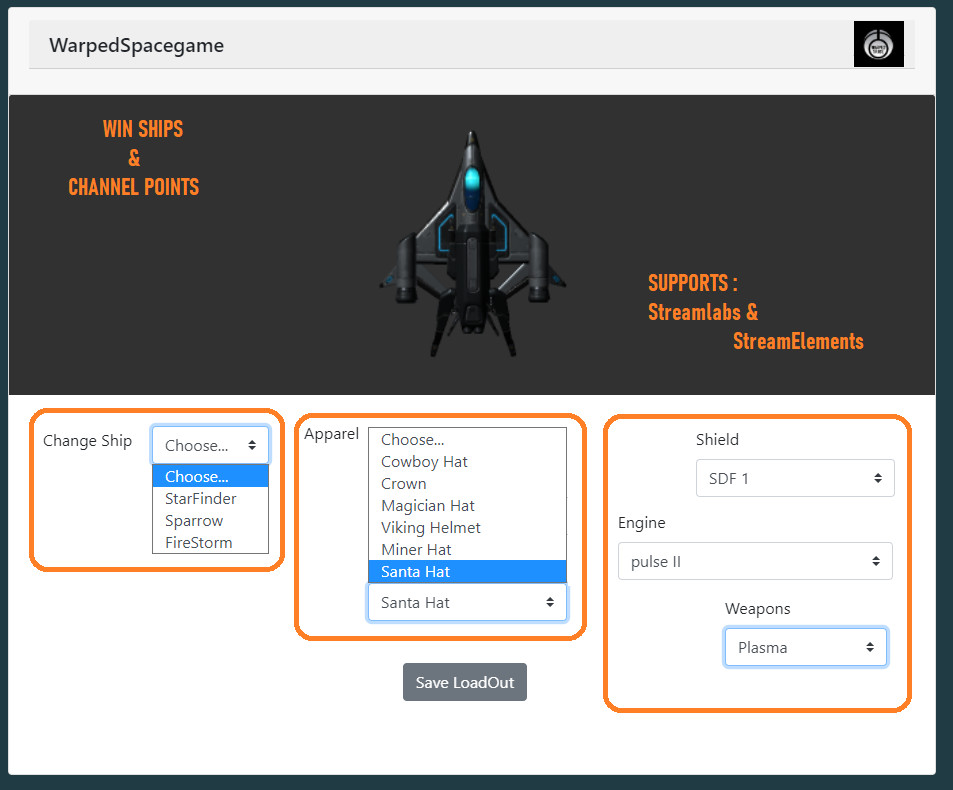This screenshot has height=790, width=953.
Task: Choose Crown from the Apparel list
Action: pyautogui.click(x=404, y=483)
